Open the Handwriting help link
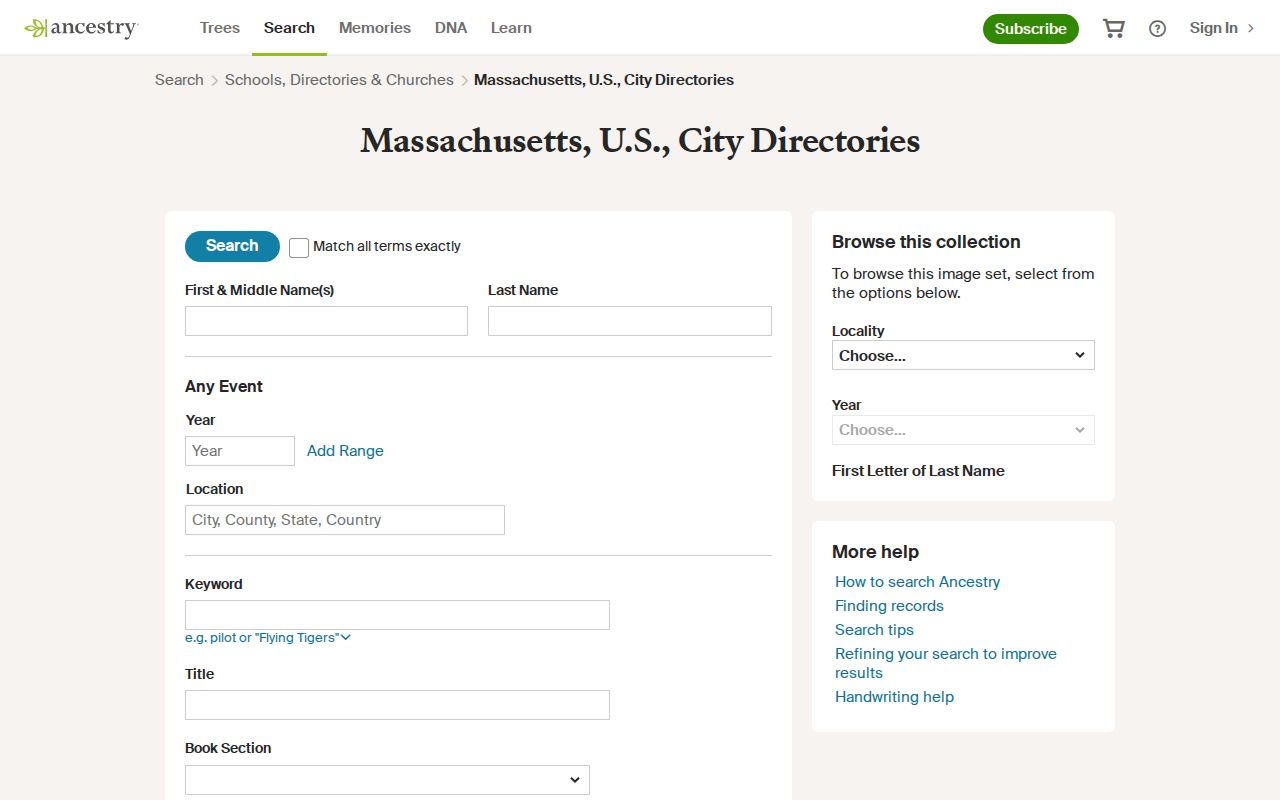The width and height of the screenshot is (1280, 800). (x=894, y=697)
